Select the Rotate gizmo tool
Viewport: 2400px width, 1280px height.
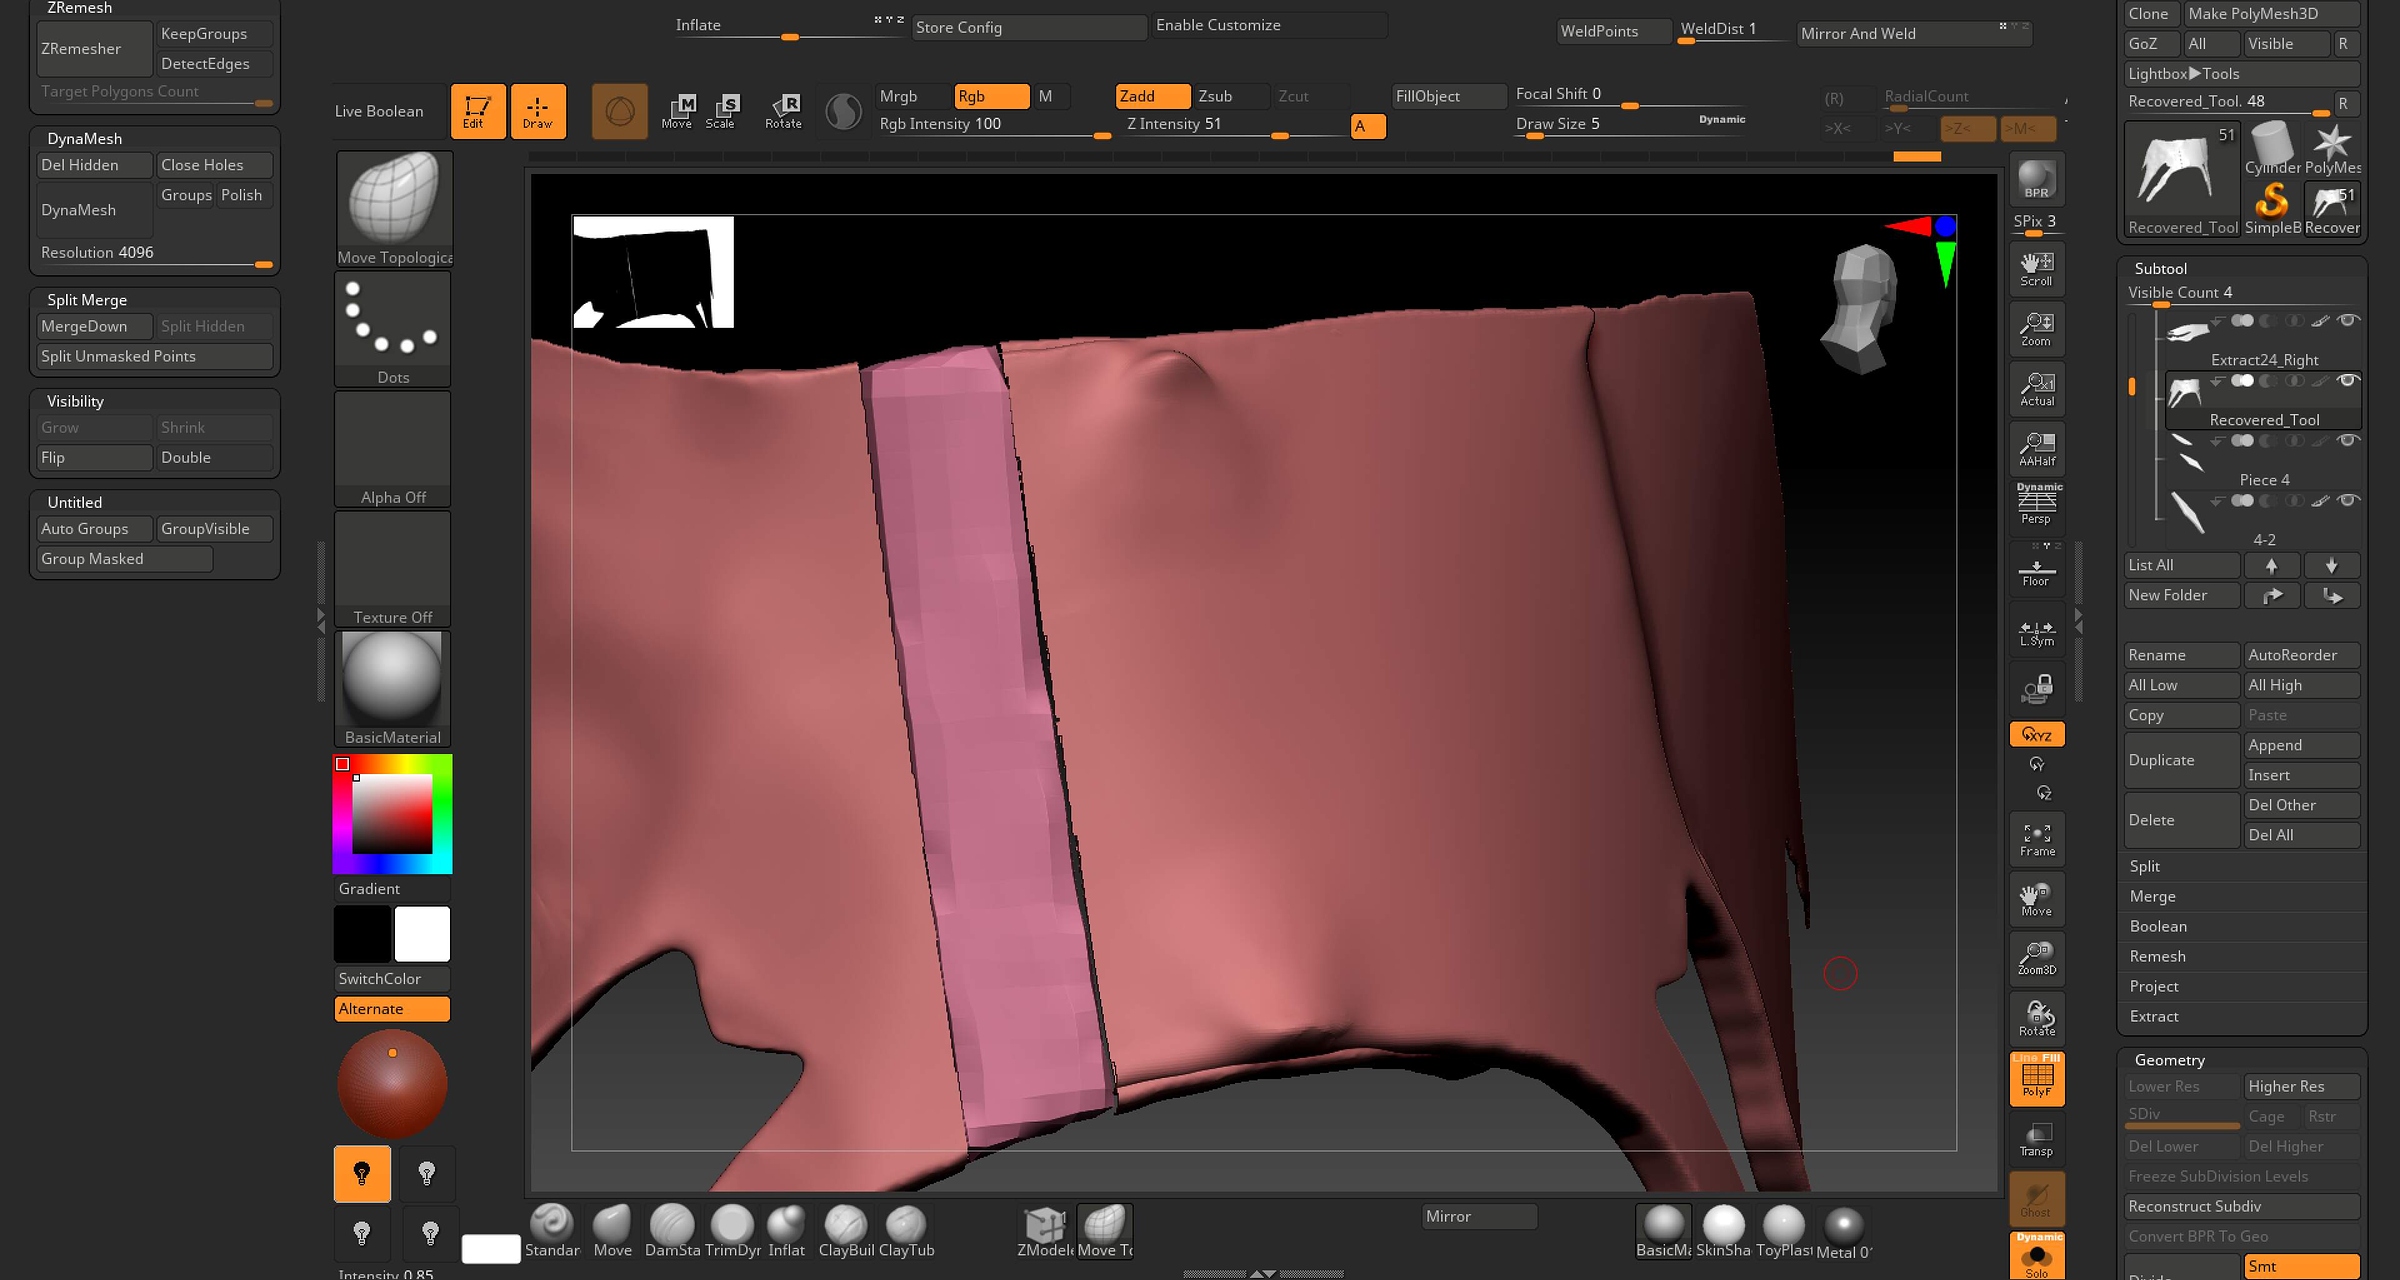(783, 110)
